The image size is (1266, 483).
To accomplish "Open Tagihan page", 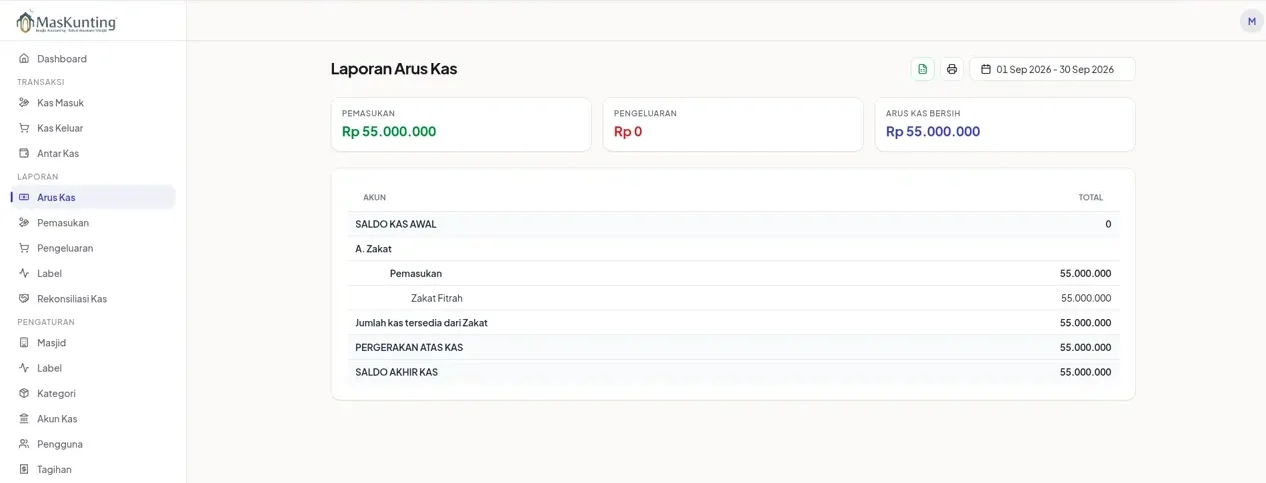I will point(93,469).
